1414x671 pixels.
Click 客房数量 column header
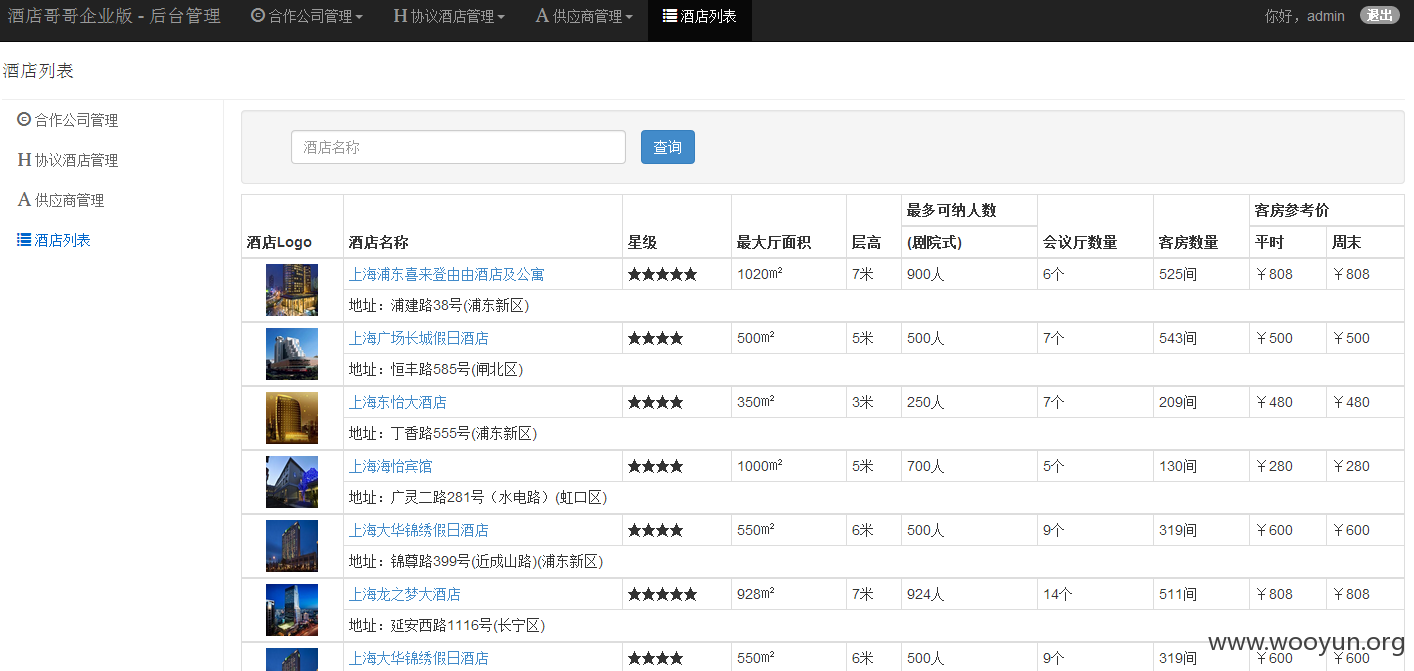click(x=1188, y=242)
